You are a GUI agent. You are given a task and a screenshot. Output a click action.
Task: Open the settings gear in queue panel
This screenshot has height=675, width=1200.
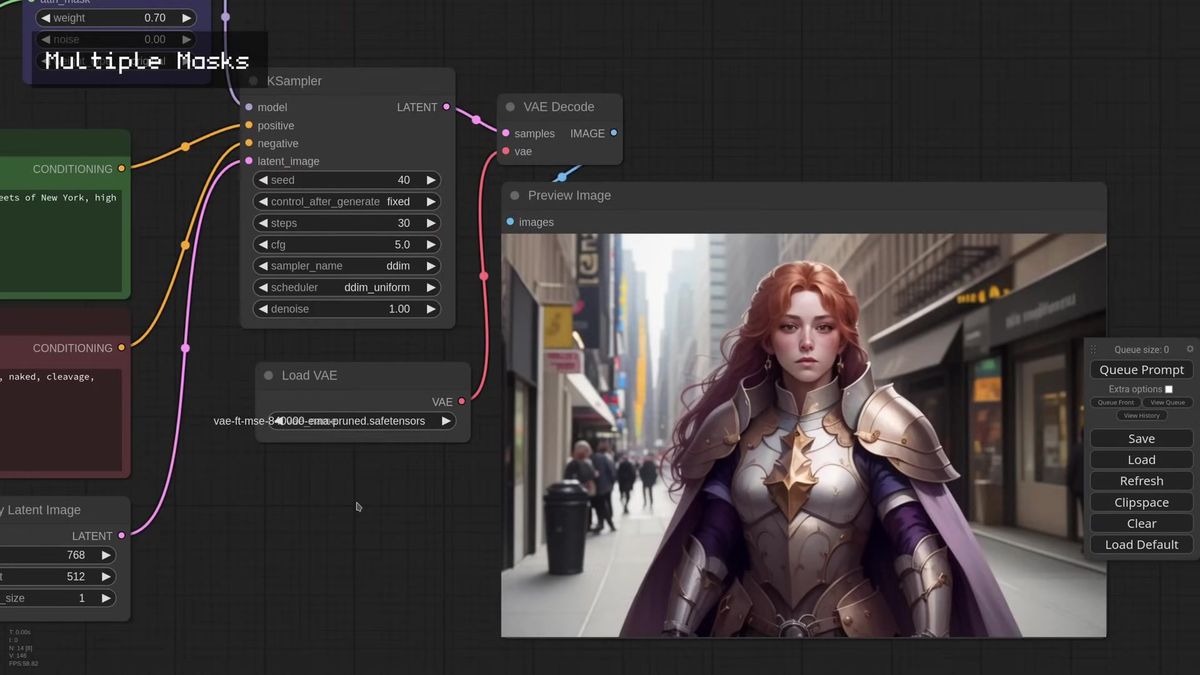[x=1189, y=349]
